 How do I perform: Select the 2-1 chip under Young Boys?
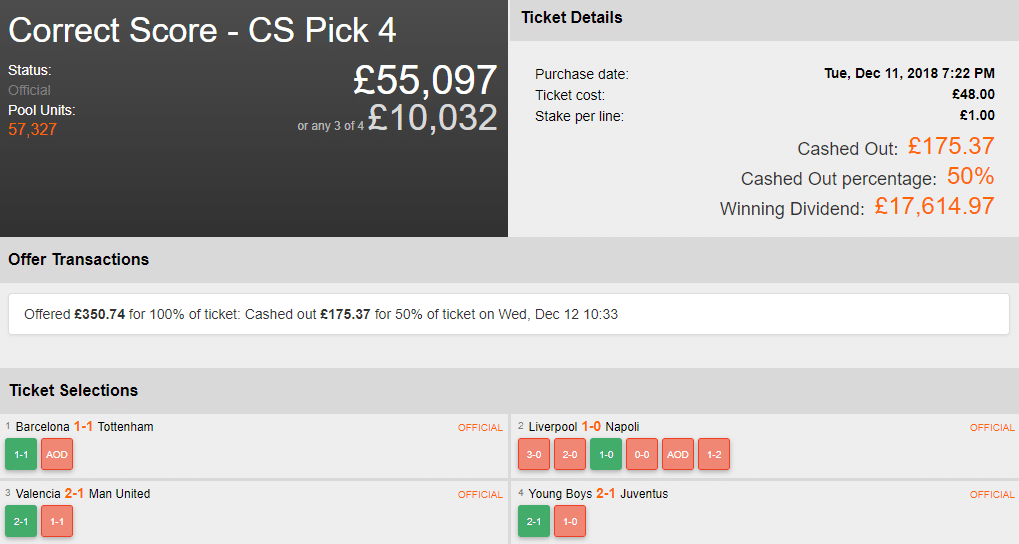coord(534,521)
